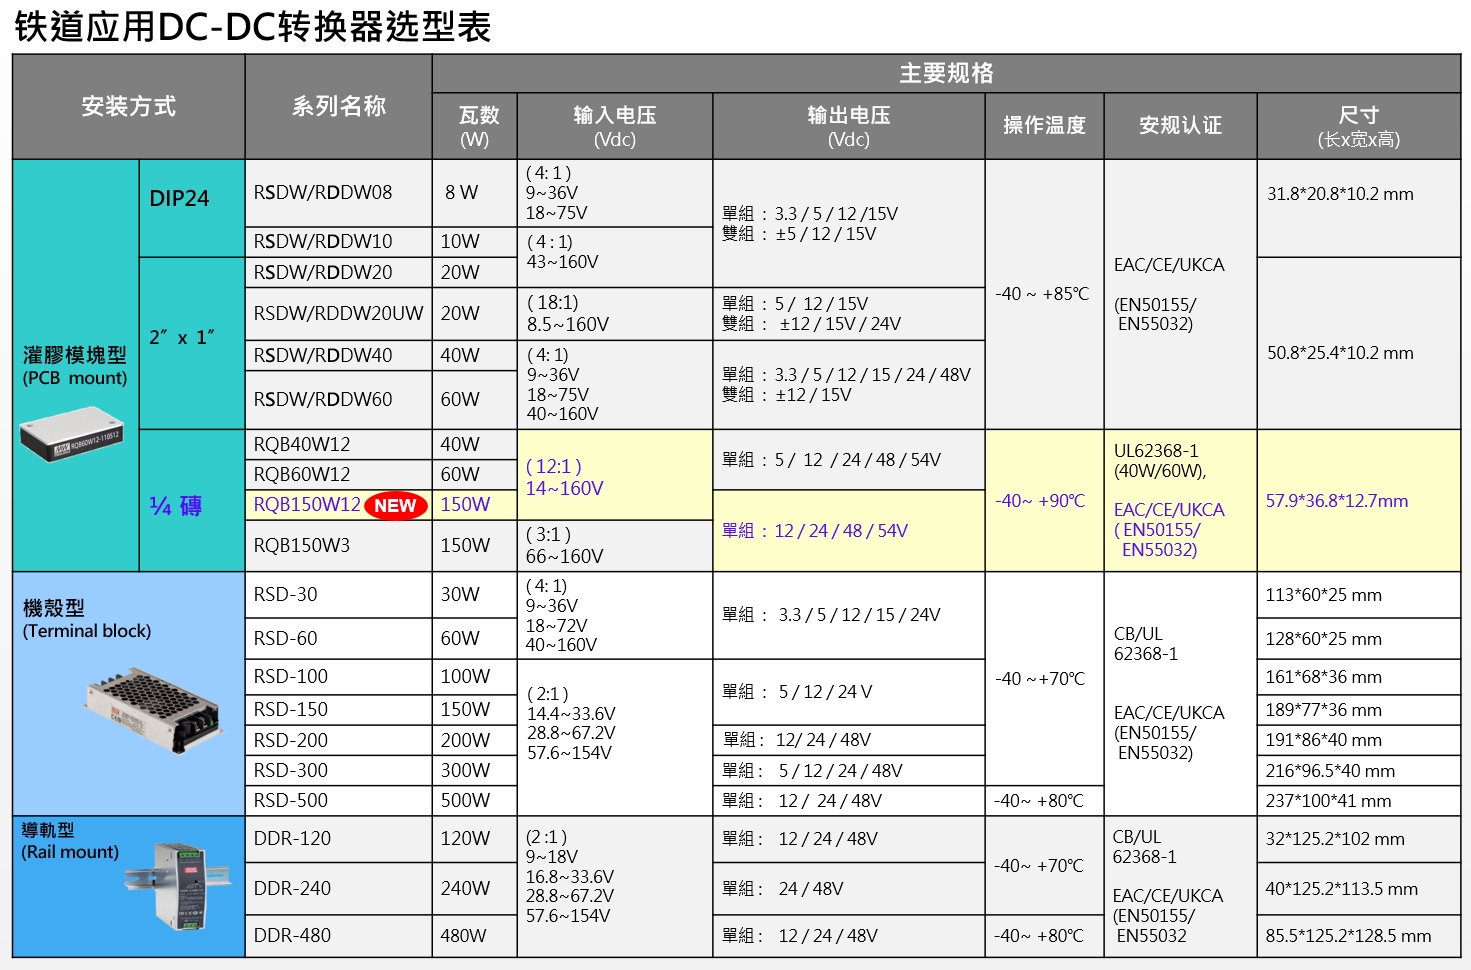Click the RSDW/RDDW20UW series name
The height and width of the screenshot is (970, 1471).
tap(338, 313)
